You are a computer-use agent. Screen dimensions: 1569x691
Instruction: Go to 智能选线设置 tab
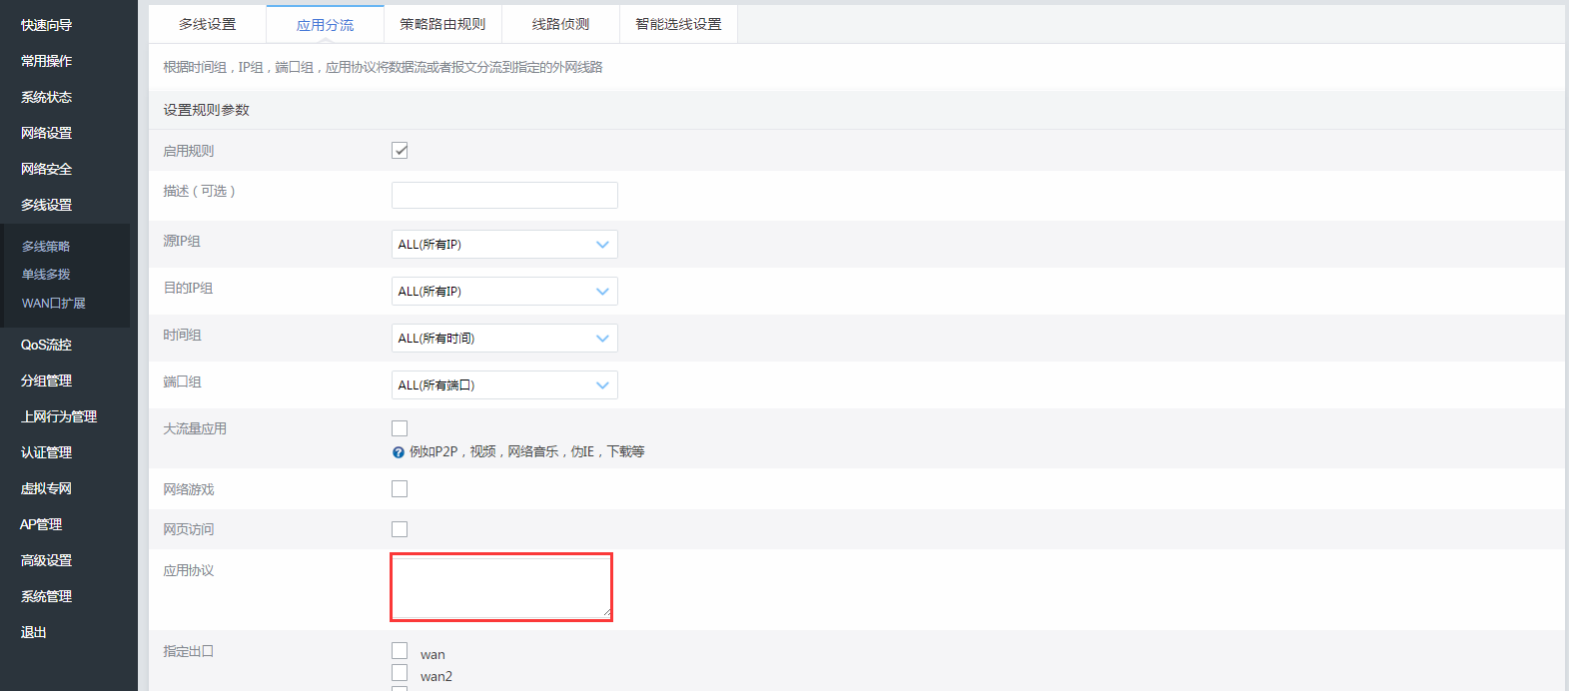[678, 24]
